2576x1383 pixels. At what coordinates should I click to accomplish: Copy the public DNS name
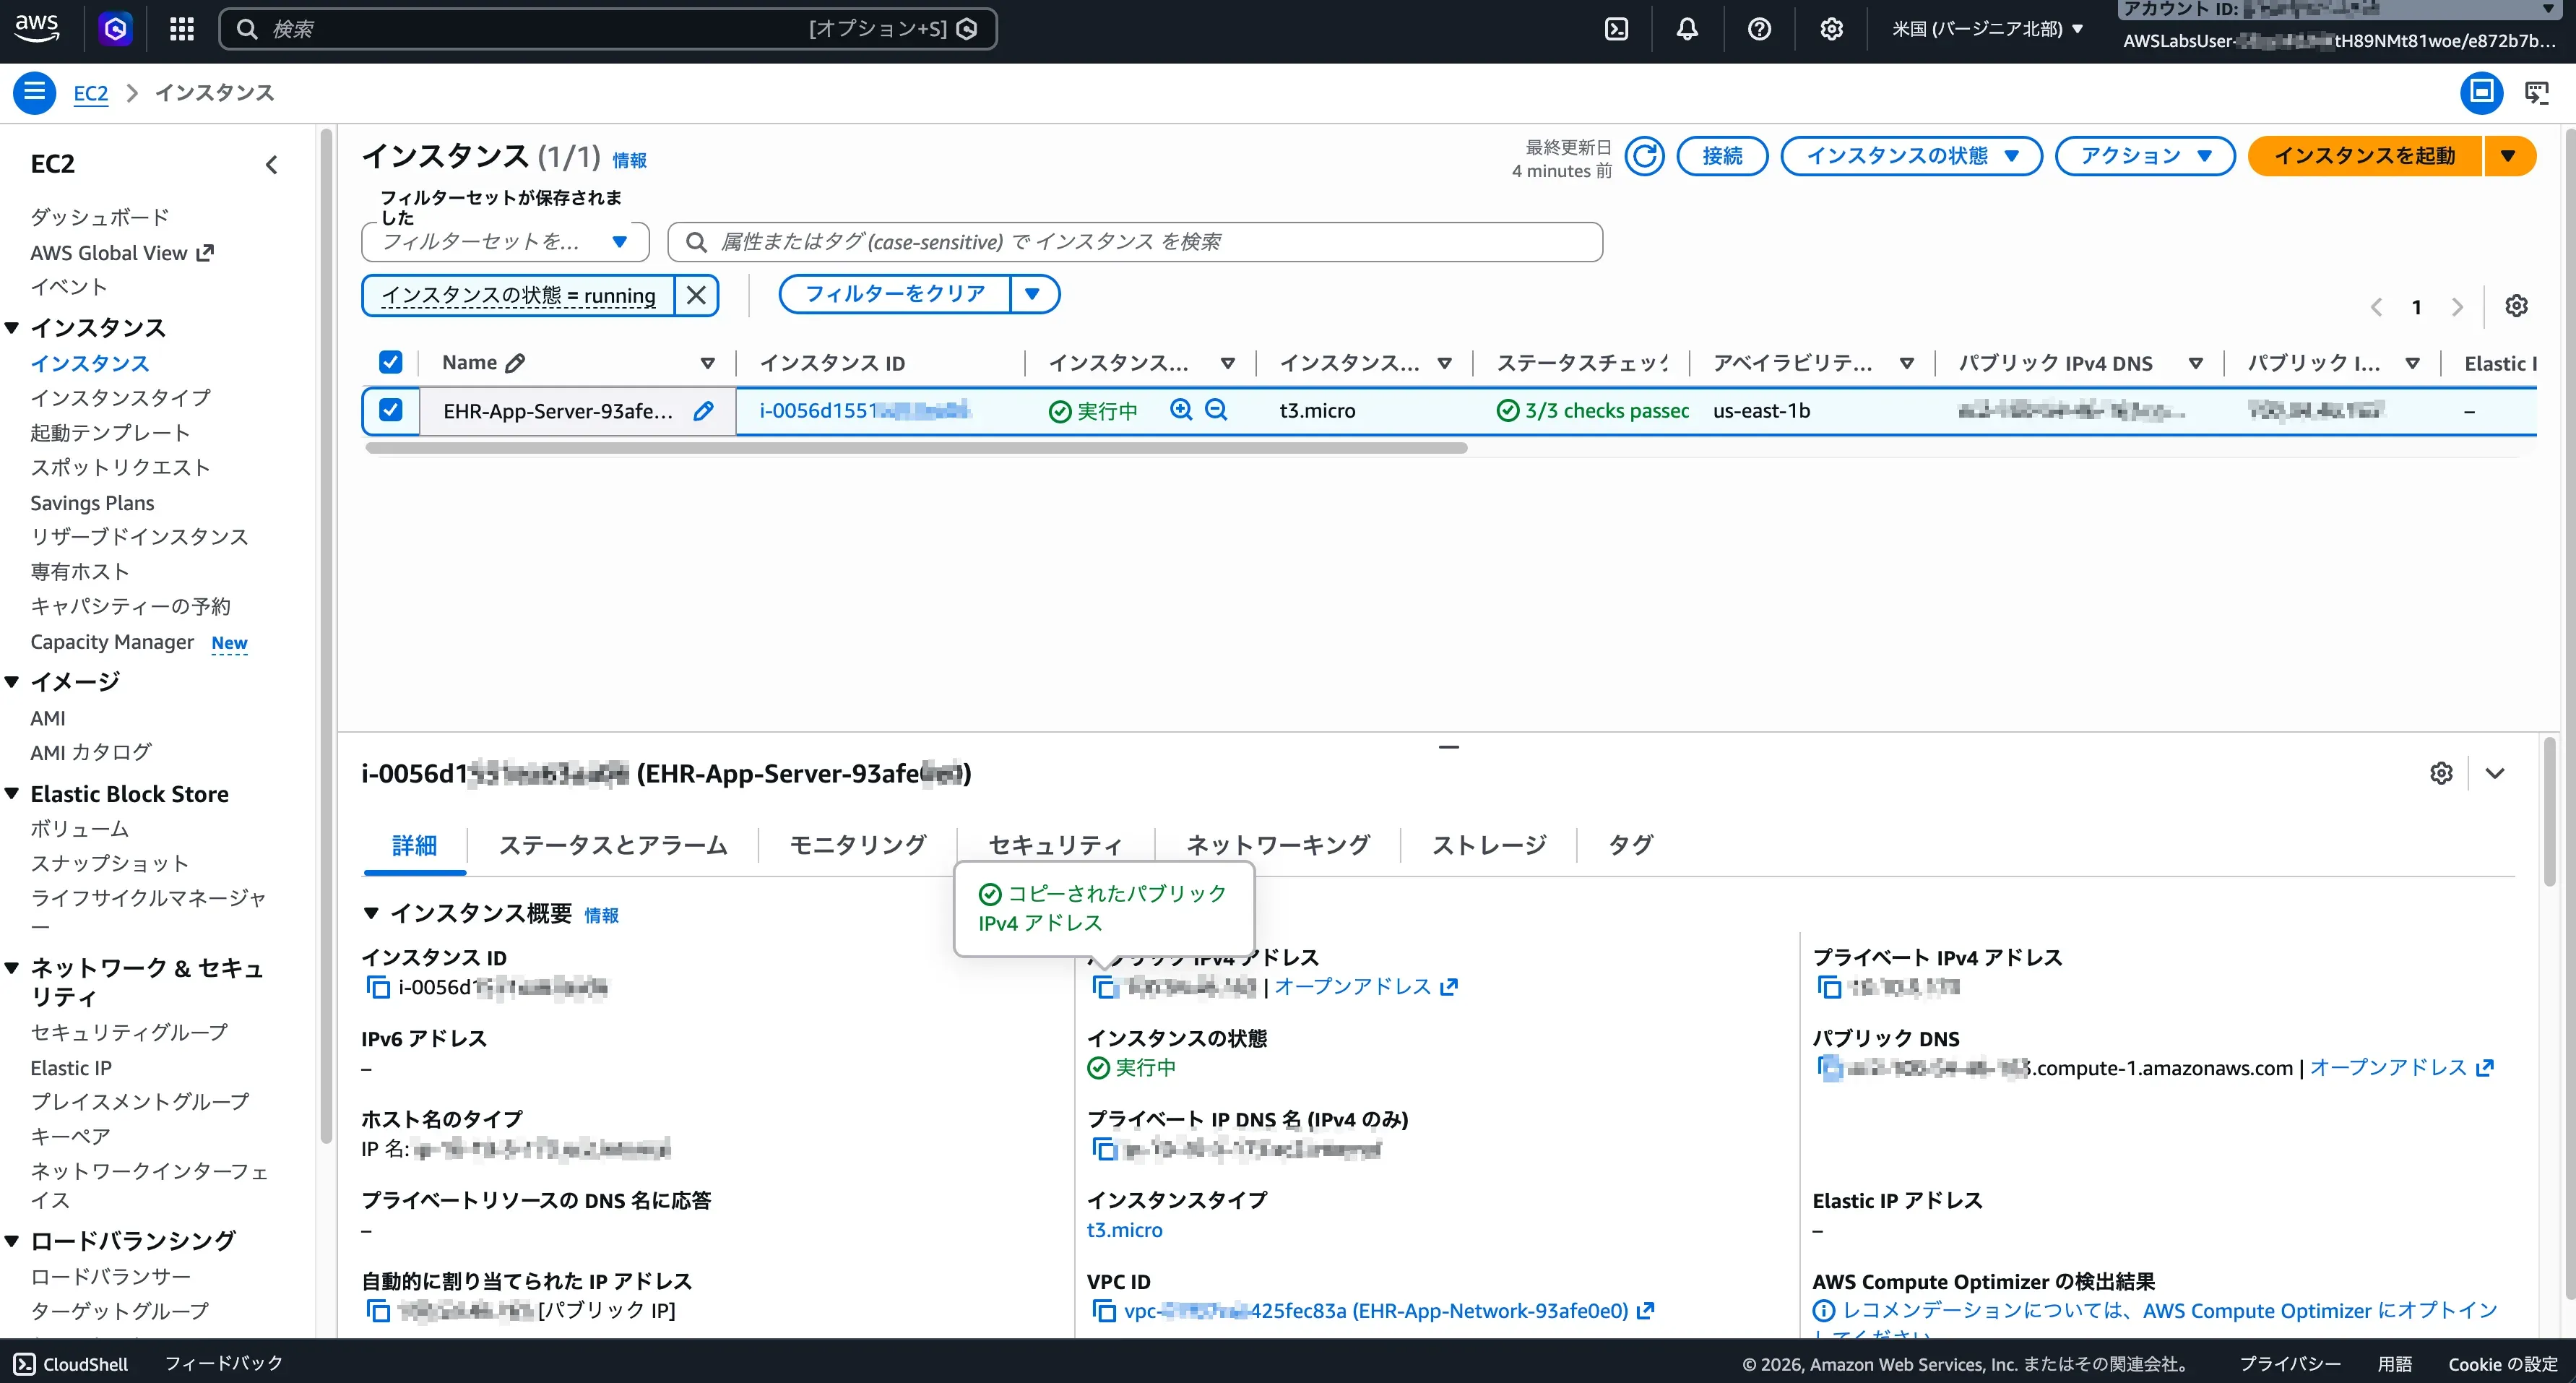[1829, 1068]
